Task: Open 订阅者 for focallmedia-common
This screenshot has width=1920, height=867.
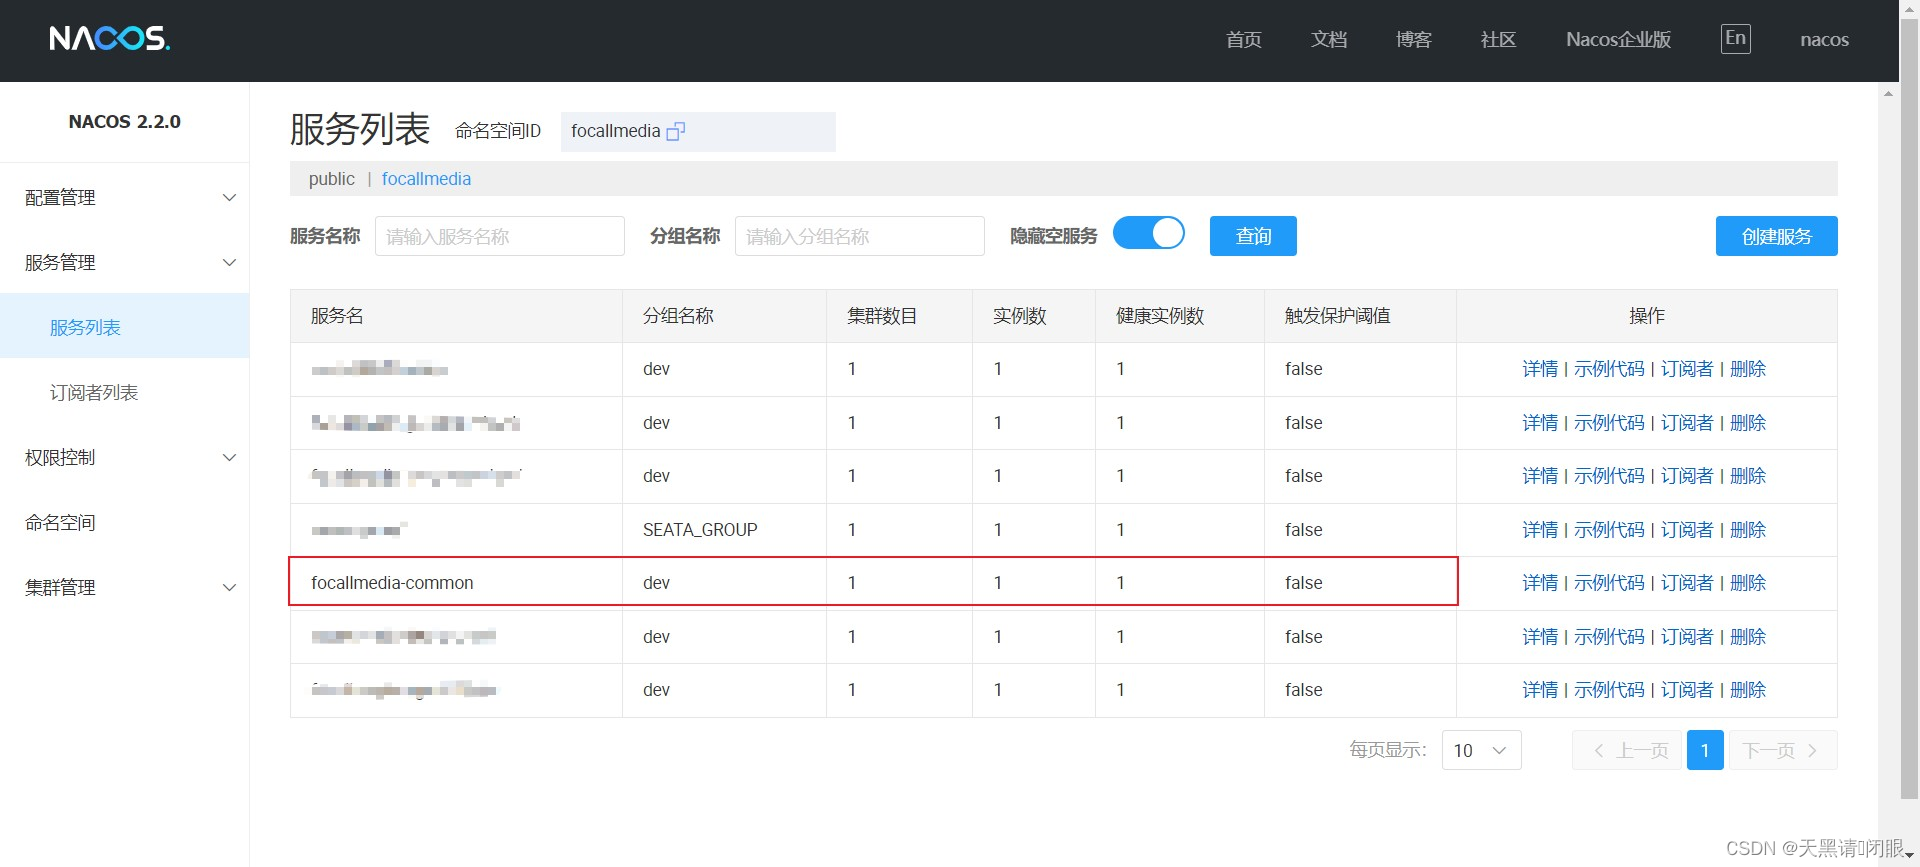Action: [1687, 583]
